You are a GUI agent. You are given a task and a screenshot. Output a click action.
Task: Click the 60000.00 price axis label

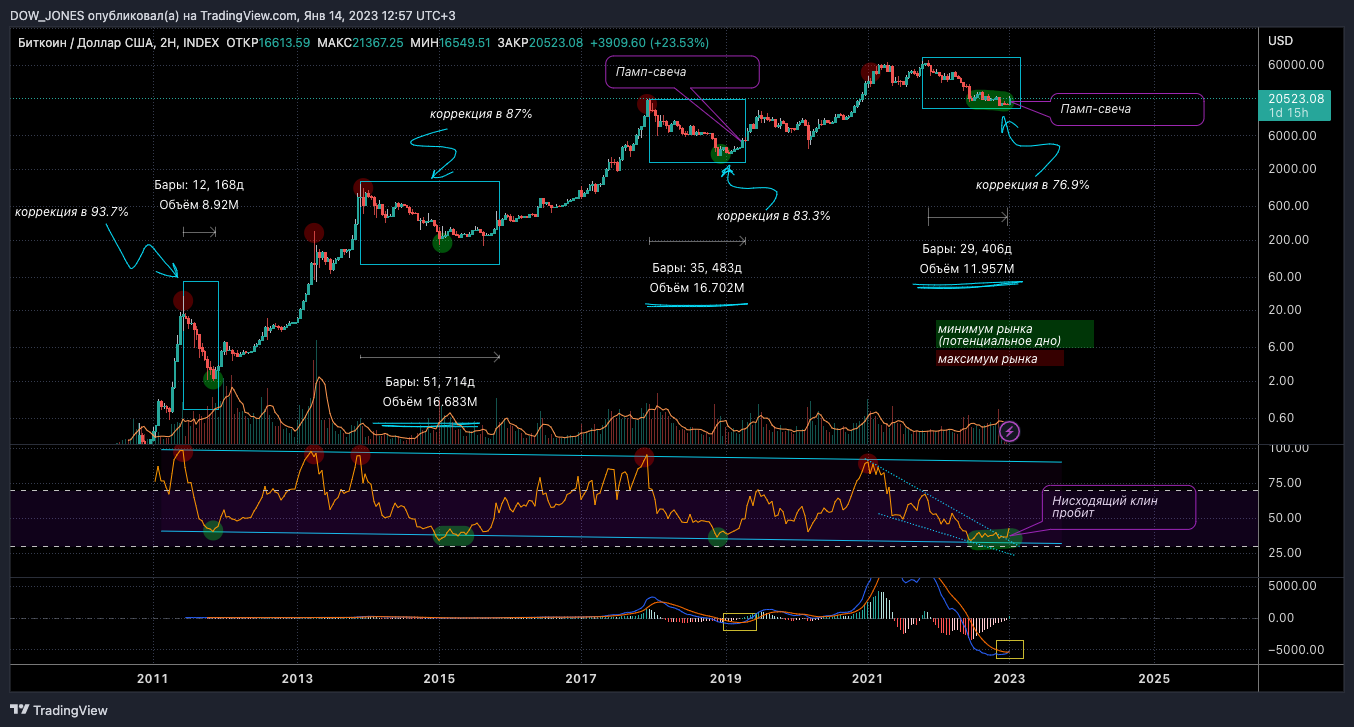tap(1297, 65)
